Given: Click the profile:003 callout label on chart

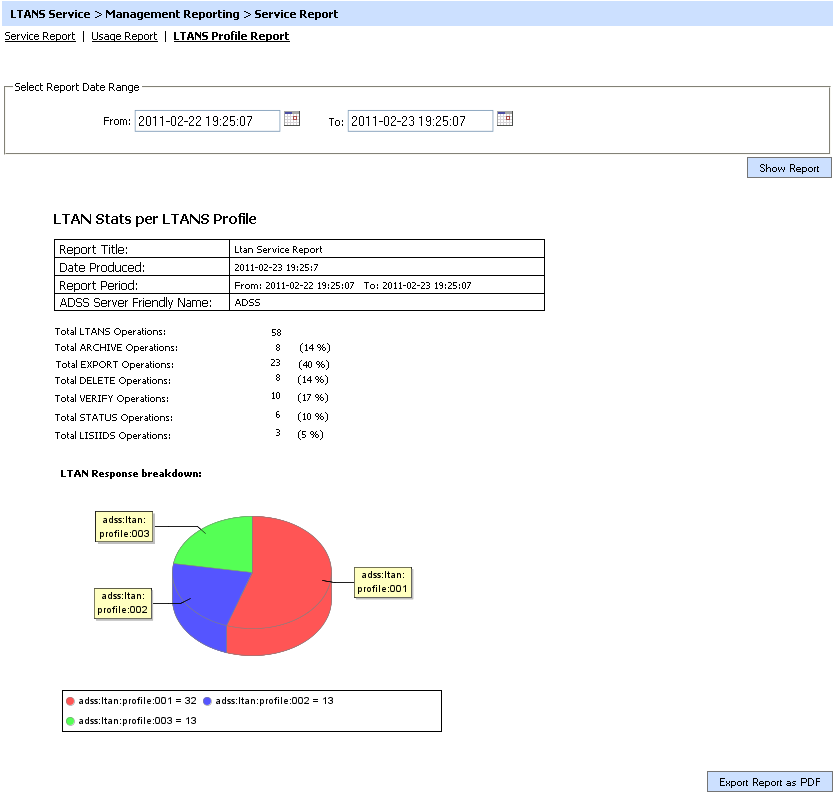Looking at the screenshot, I should click(x=125, y=526).
